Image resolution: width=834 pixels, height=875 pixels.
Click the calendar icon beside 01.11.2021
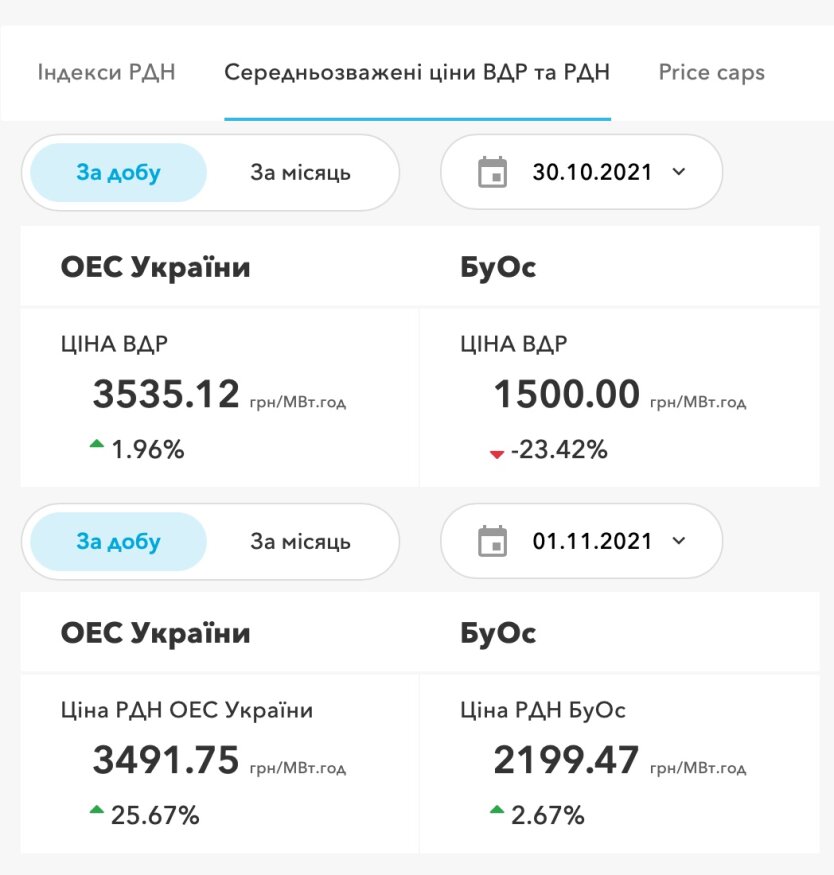[x=493, y=542]
